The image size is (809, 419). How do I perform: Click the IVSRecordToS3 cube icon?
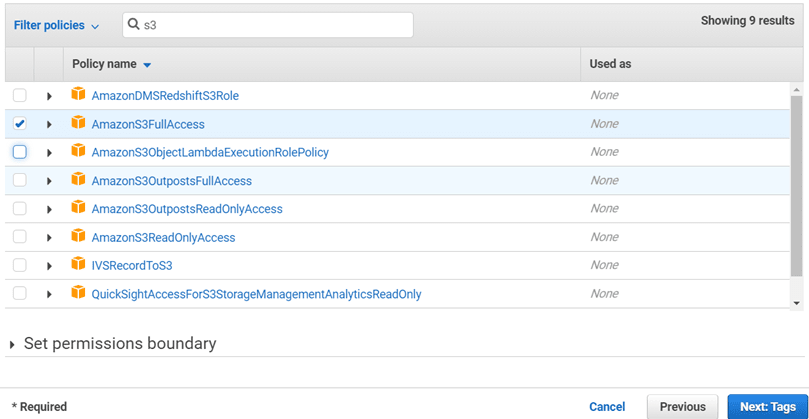pos(78,265)
